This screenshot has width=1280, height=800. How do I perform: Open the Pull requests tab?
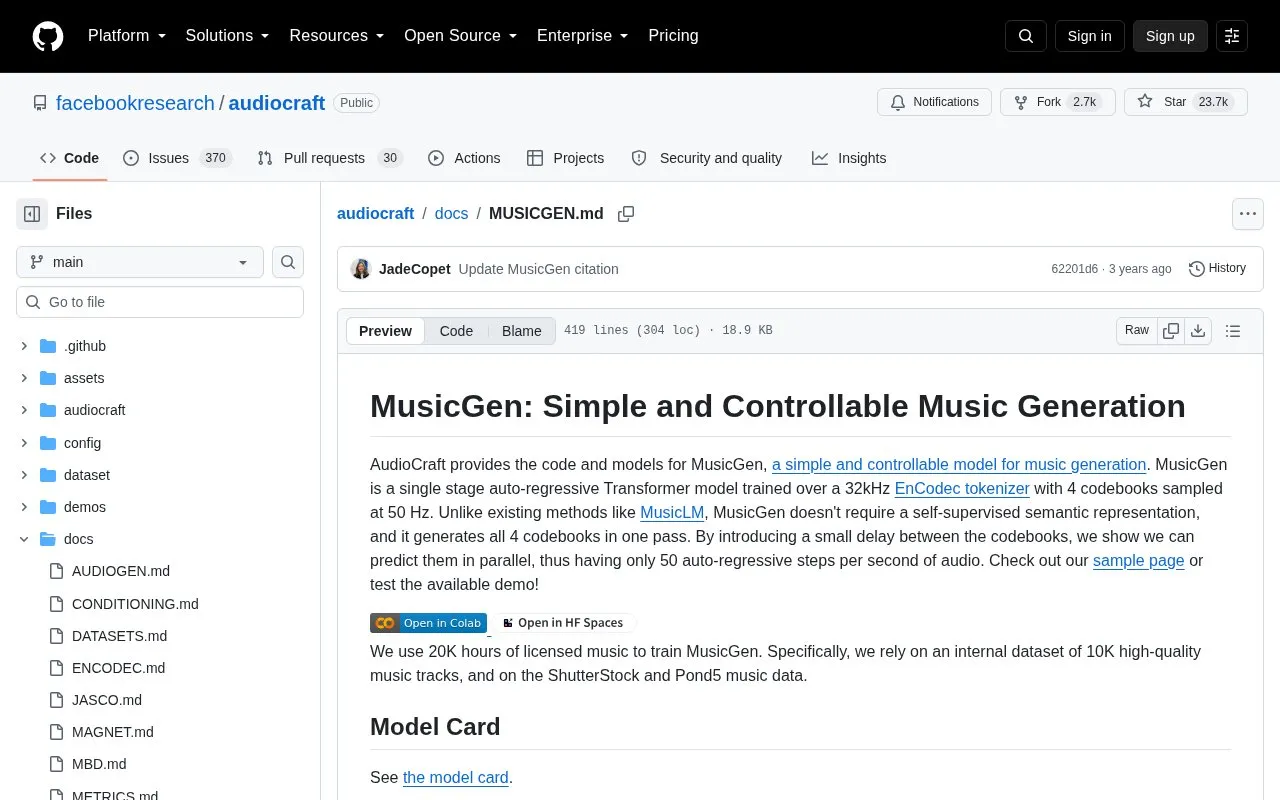click(x=329, y=158)
